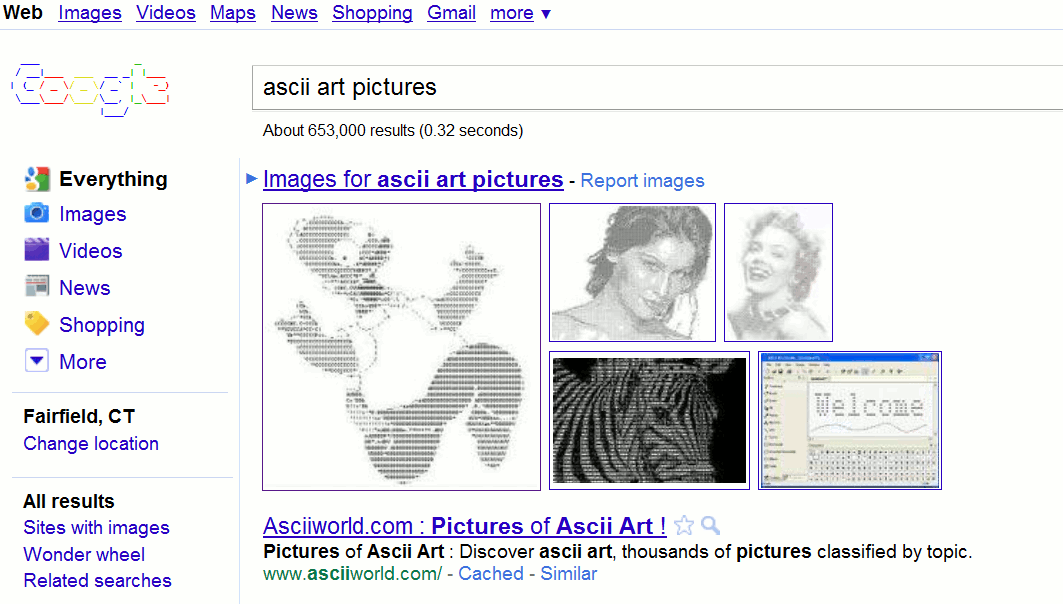The height and width of the screenshot is (604, 1063).
Task: Filter results by Videos in sidebar
Action: (91, 251)
